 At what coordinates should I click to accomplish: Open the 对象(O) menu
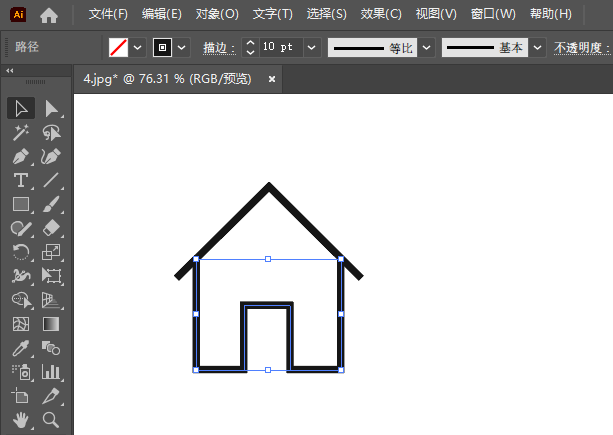coord(217,14)
